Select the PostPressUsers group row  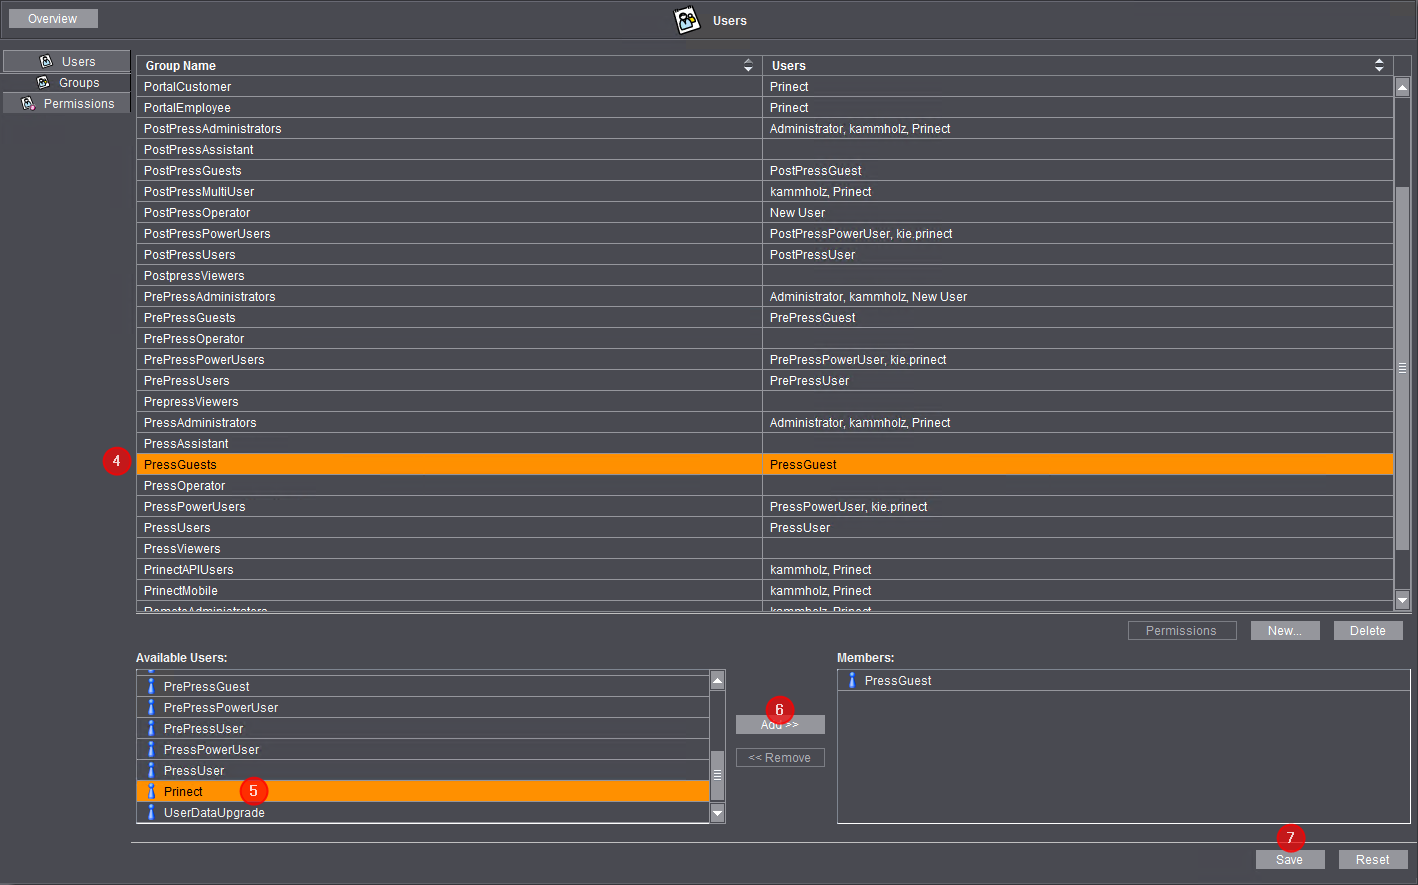click(765, 254)
